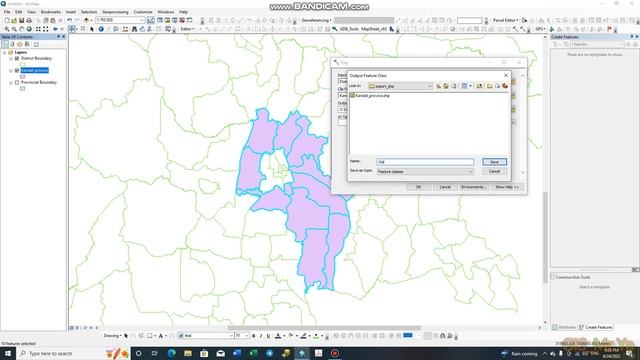Click List By Source icon in Table Of Contents
This screenshot has width=640, height=360.
[x=12, y=44]
